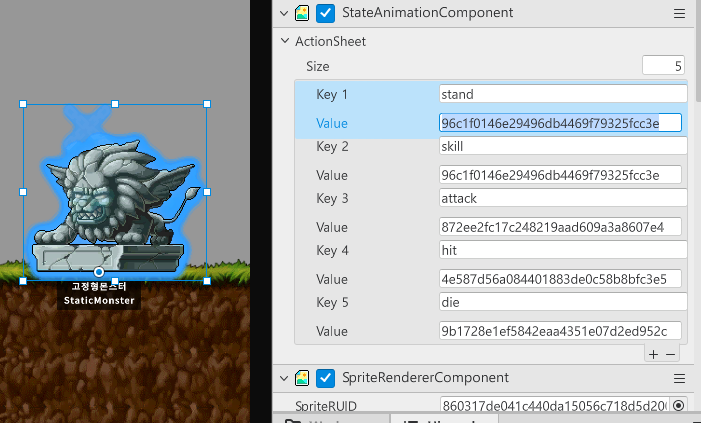
Task: Click the StaticMonster name label
Action: click(x=99, y=294)
